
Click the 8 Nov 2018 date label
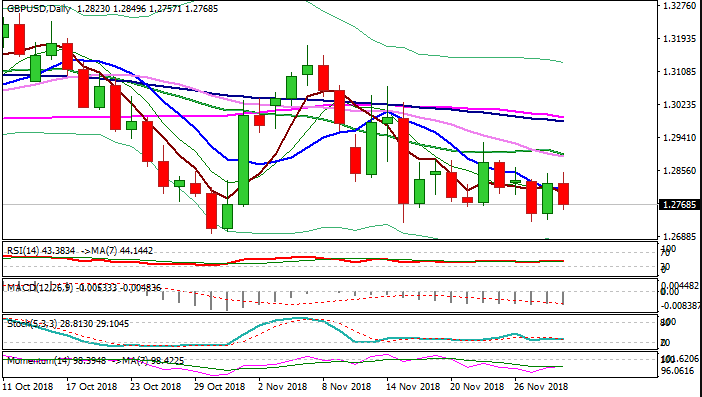(x=347, y=386)
